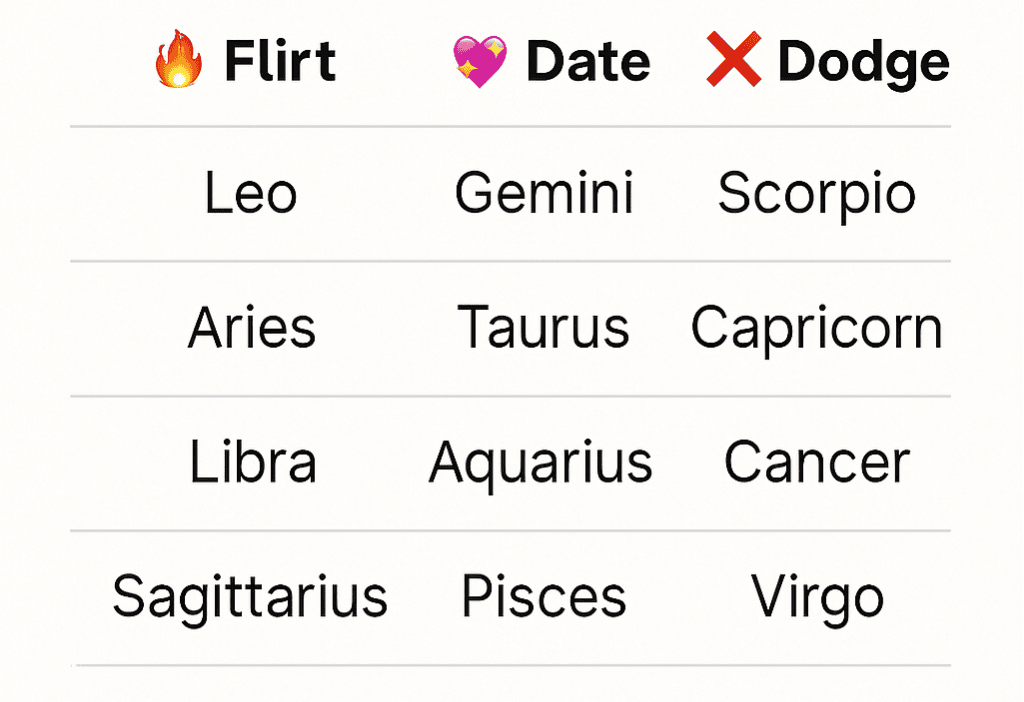
Task: Click the red X cross icon
Action: tap(734, 59)
